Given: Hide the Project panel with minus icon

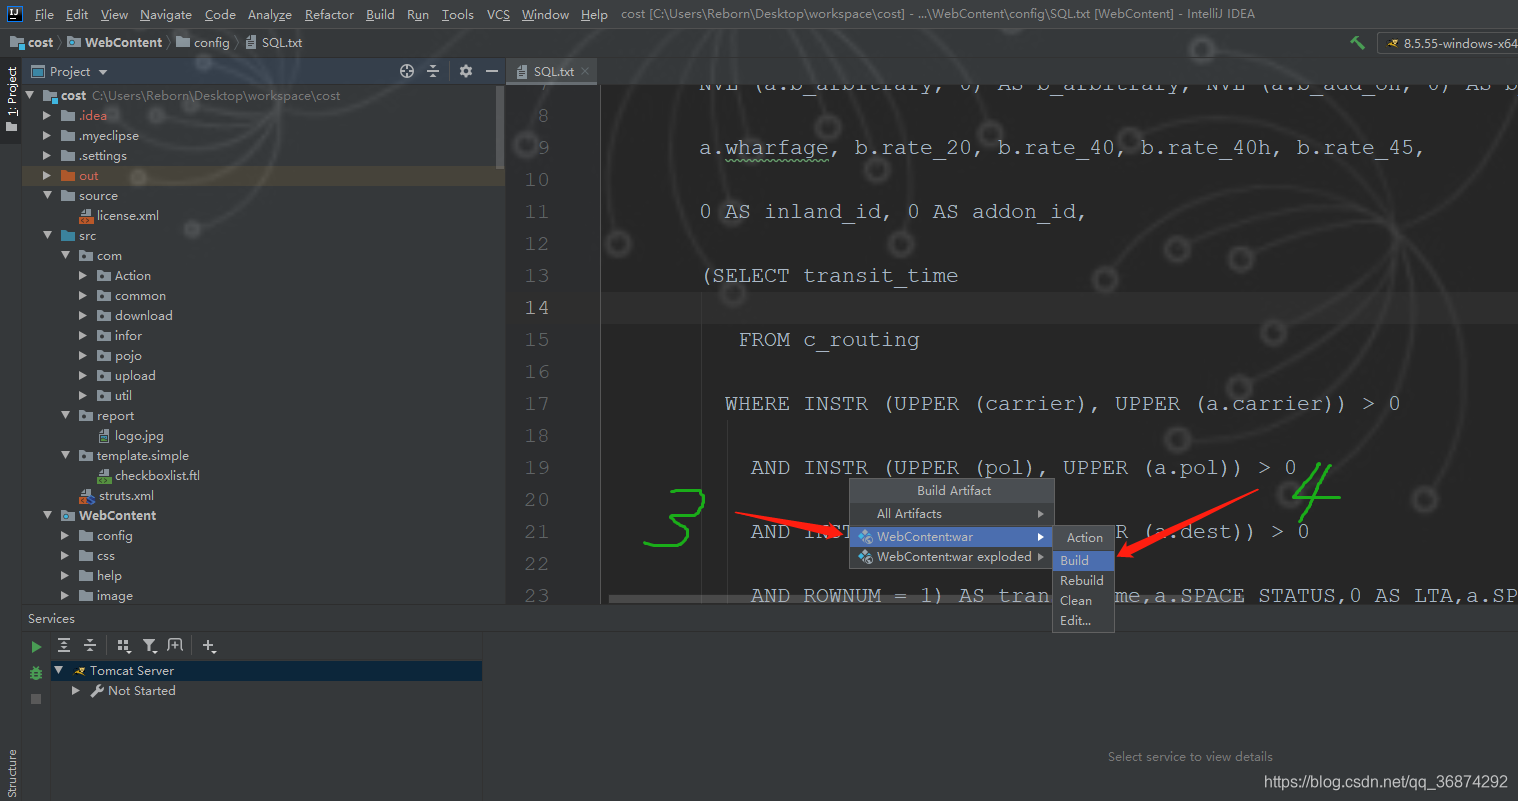Looking at the screenshot, I should coord(491,71).
